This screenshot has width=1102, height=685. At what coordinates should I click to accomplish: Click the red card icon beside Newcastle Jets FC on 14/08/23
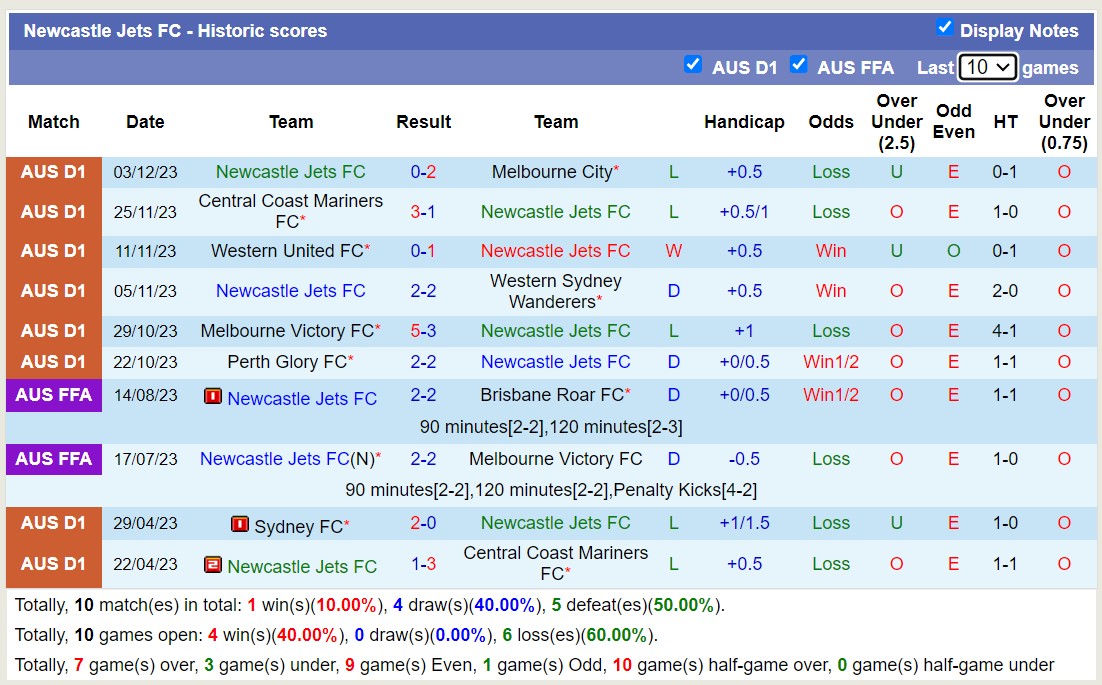[x=212, y=396]
